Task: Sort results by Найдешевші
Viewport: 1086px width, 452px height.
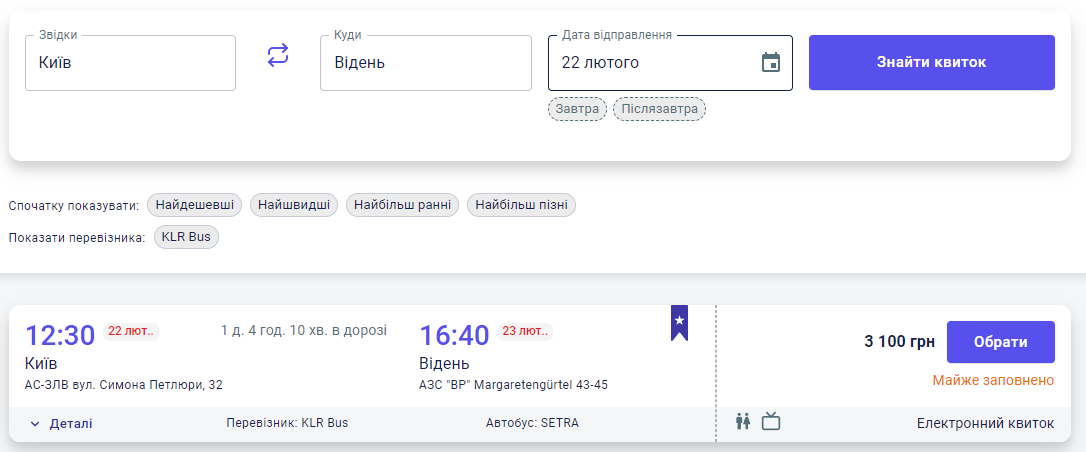Action: click(194, 205)
